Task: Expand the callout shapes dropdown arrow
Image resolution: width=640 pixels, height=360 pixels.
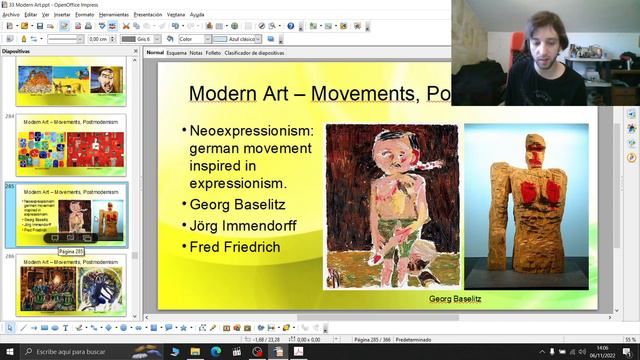Action: tap(176, 328)
